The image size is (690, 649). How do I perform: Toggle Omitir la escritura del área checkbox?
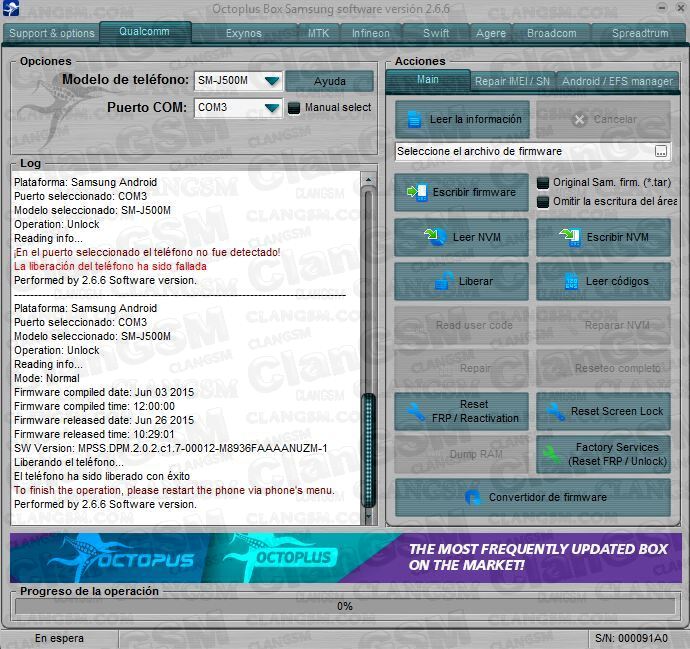pyautogui.click(x=543, y=202)
